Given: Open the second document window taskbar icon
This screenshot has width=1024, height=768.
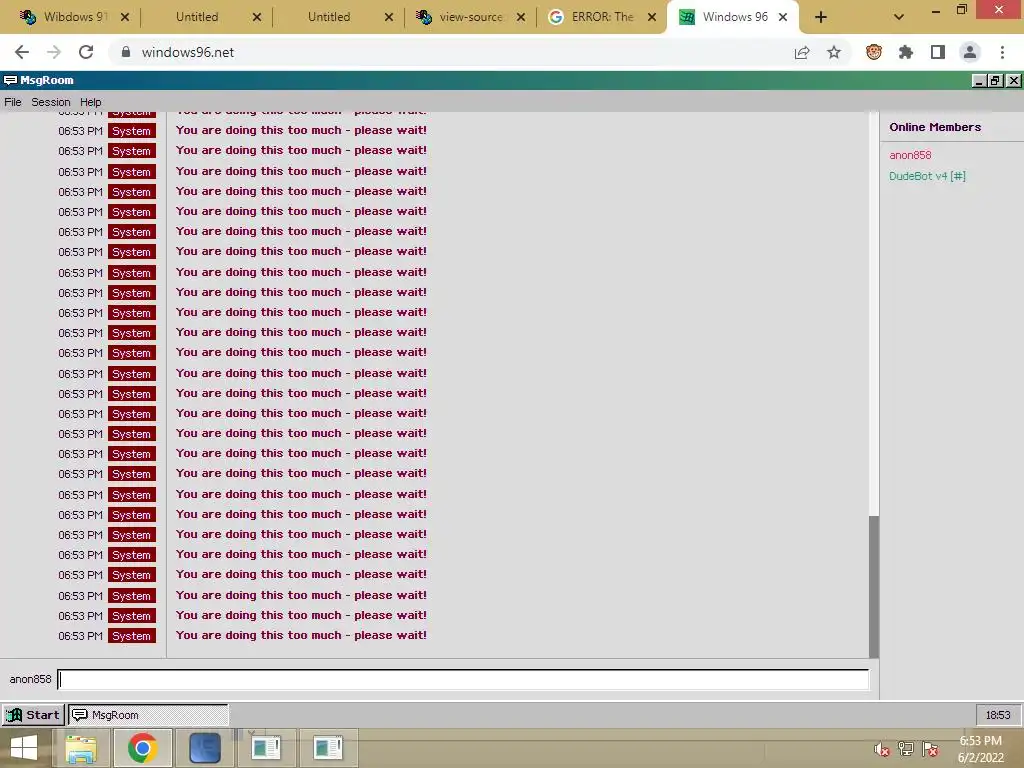Looking at the screenshot, I should tap(327, 748).
